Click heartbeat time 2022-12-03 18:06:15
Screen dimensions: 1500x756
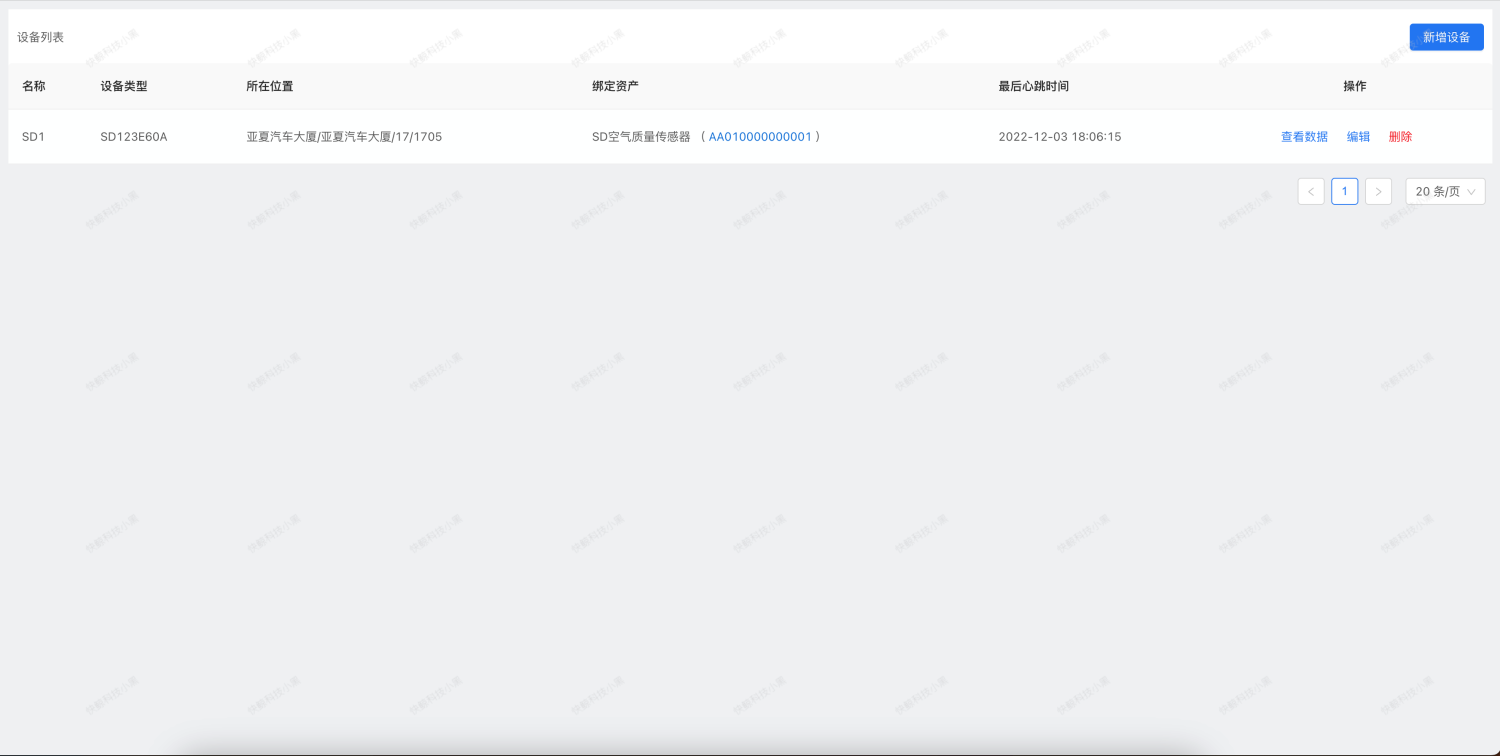pos(1060,137)
